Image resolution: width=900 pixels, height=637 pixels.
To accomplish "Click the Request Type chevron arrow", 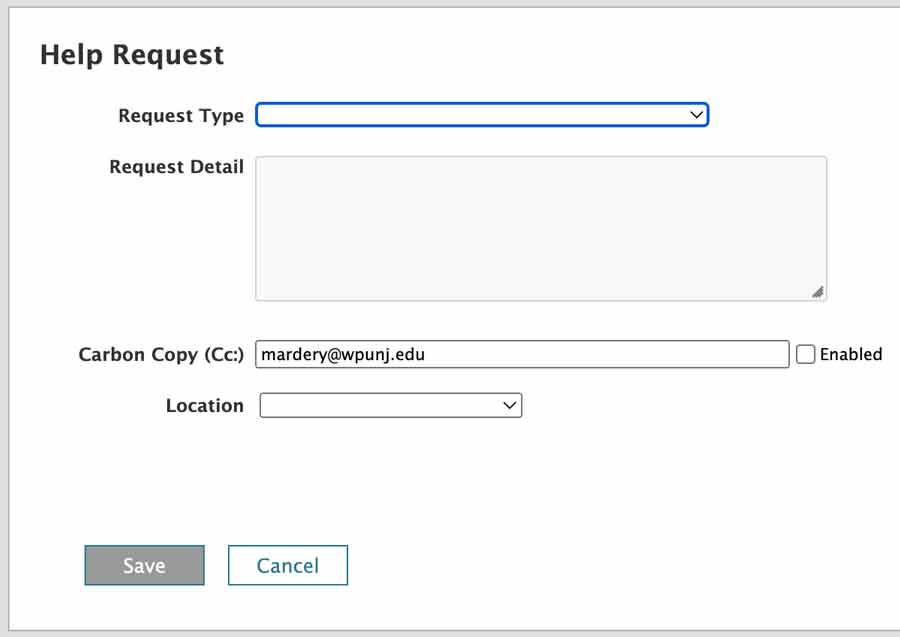I will [696, 115].
